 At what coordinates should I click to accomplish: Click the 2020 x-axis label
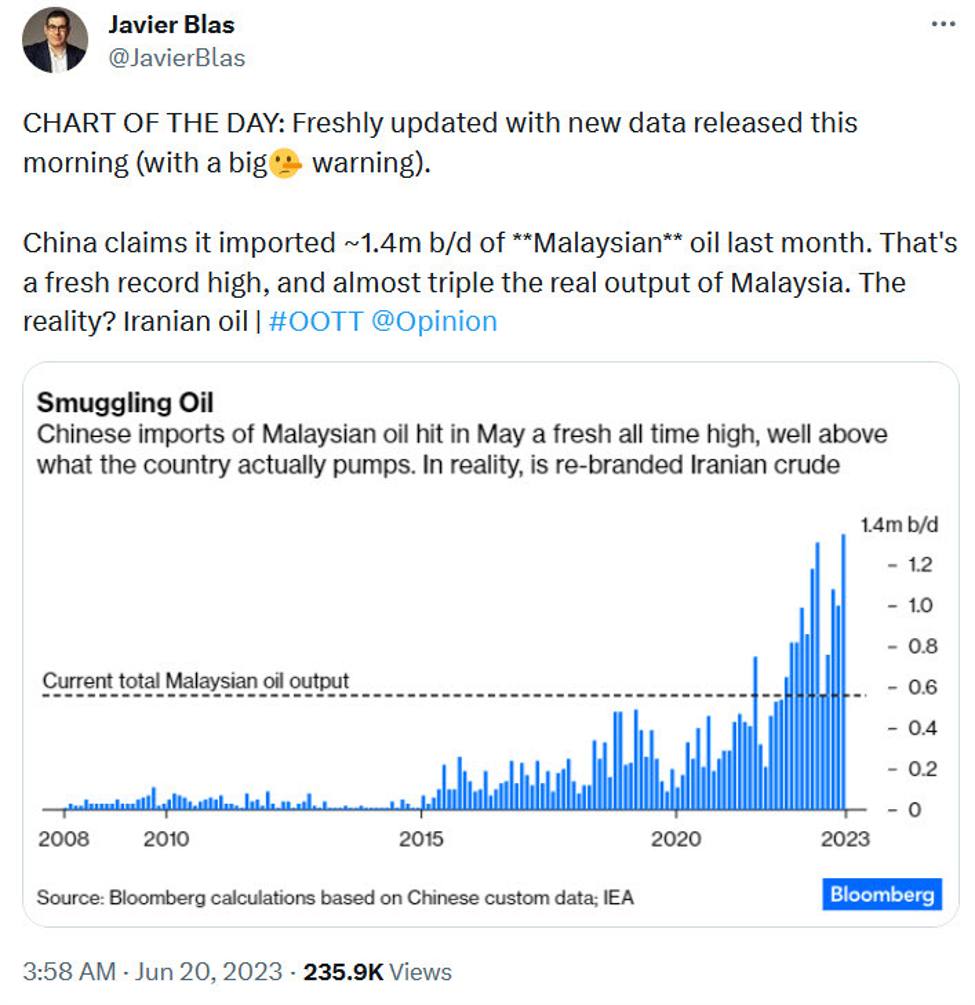(x=676, y=838)
